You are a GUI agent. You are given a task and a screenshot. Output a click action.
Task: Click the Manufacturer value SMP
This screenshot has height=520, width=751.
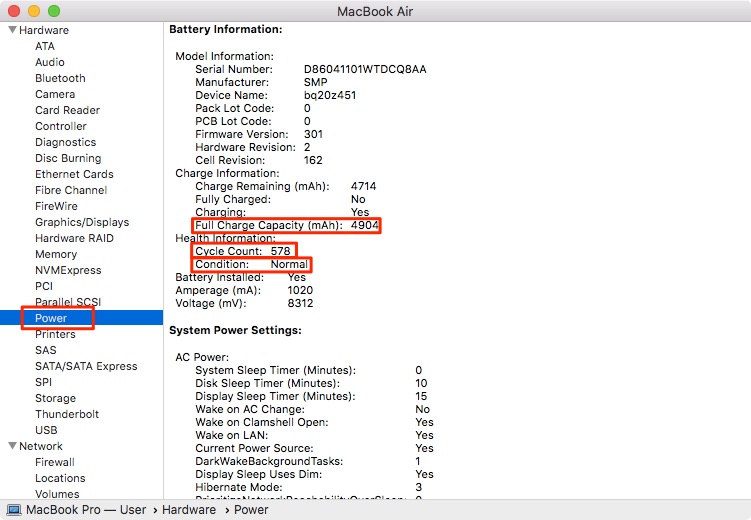tap(316, 82)
